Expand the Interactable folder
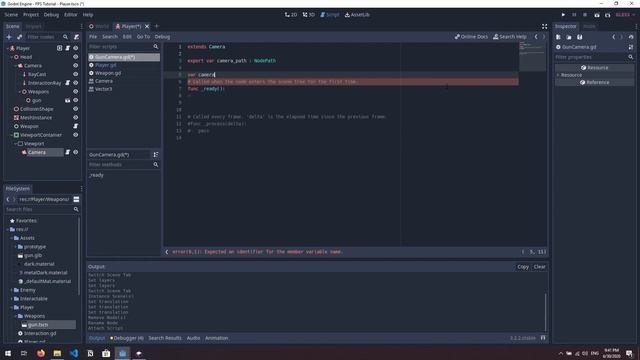640x360 pixels. (11, 299)
